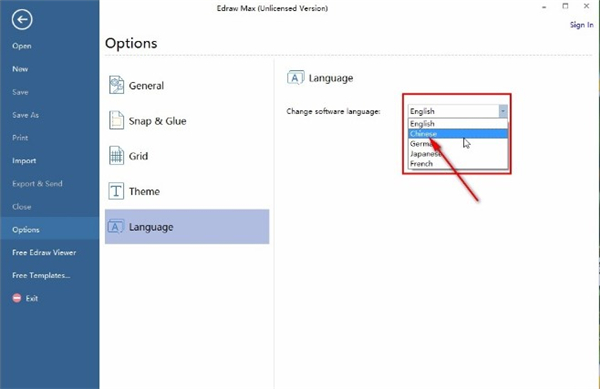Choose Save As in the sidebar
Viewport: 600px width, 389px height.
pos(25,115)
